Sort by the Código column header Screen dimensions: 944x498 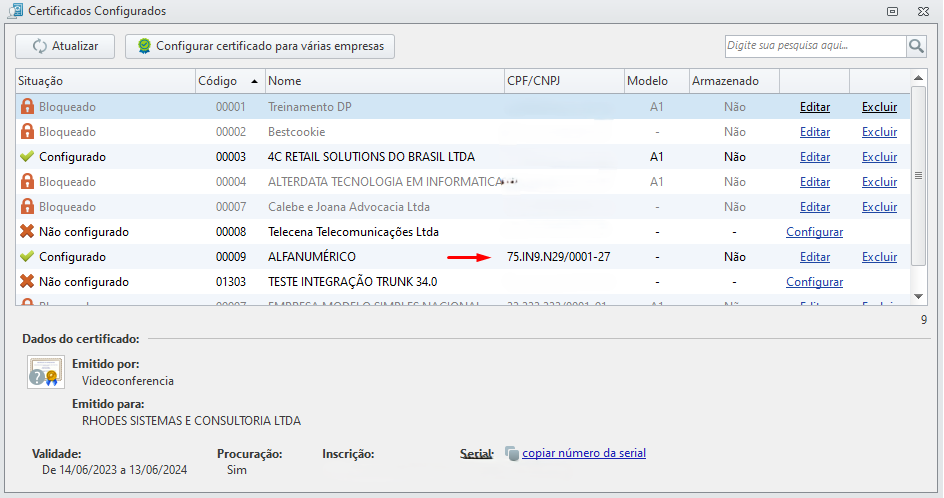(231, 81)
